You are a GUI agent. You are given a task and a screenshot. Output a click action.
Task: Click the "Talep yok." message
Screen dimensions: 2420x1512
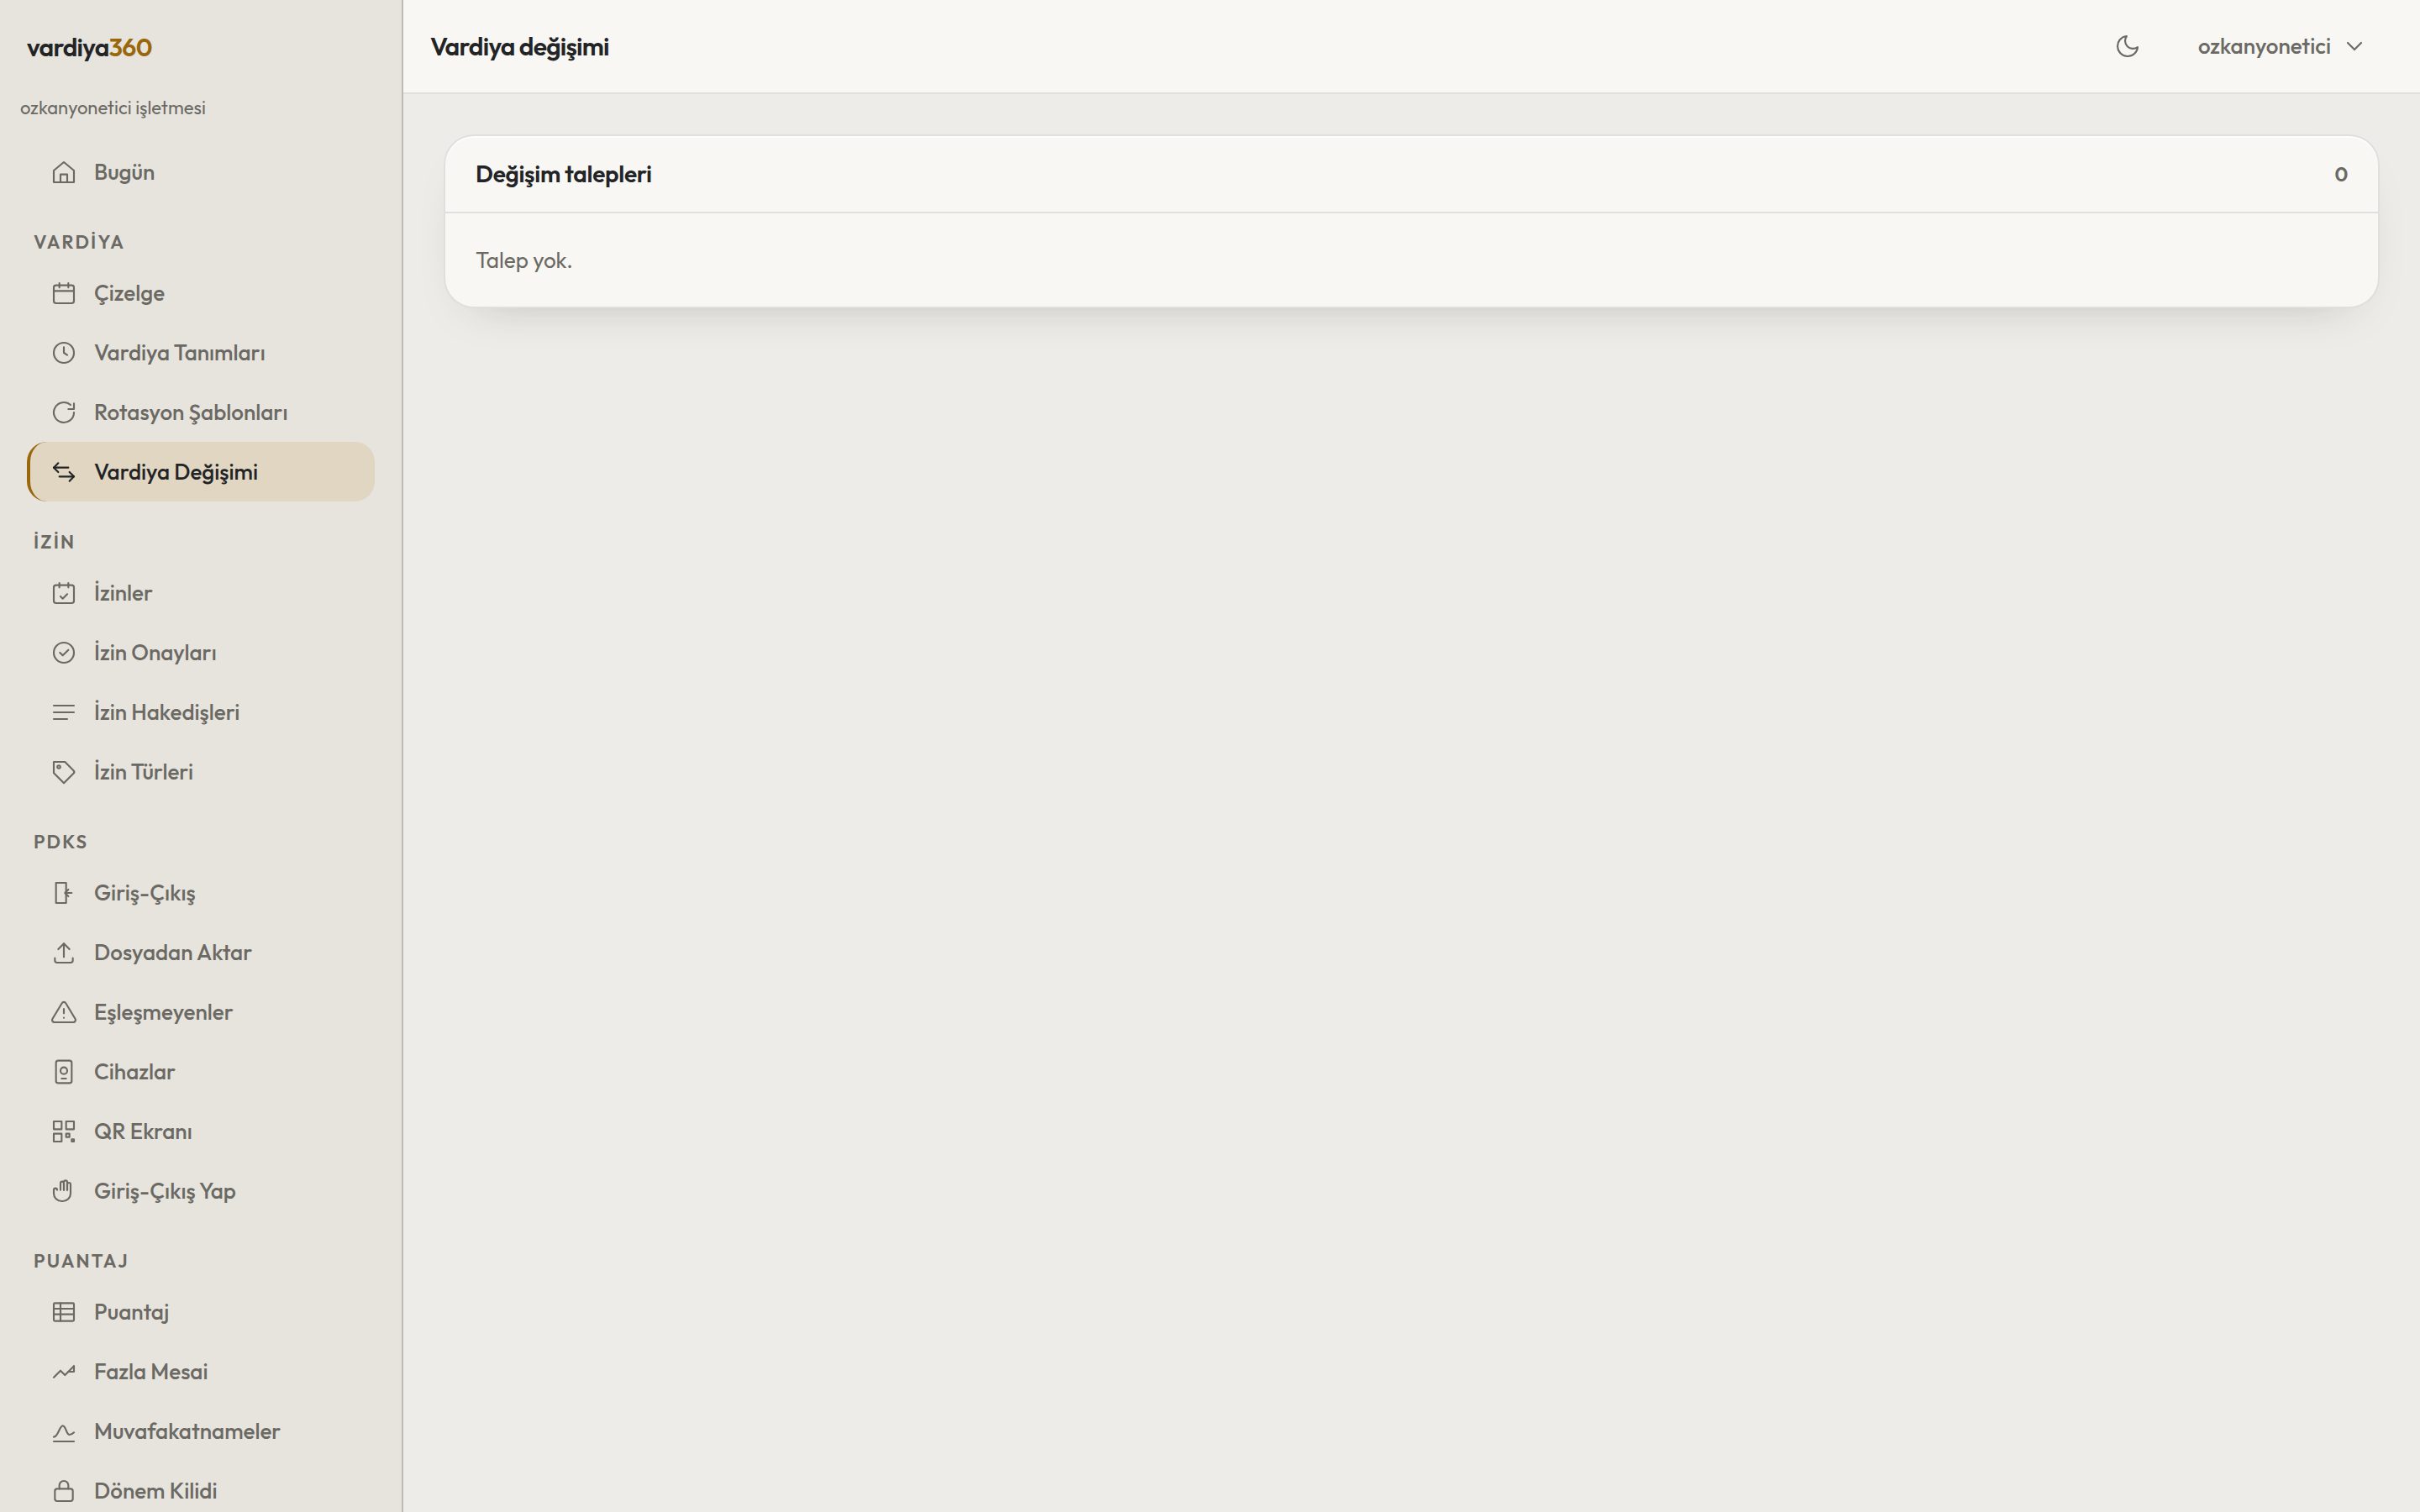coord(524,260)
